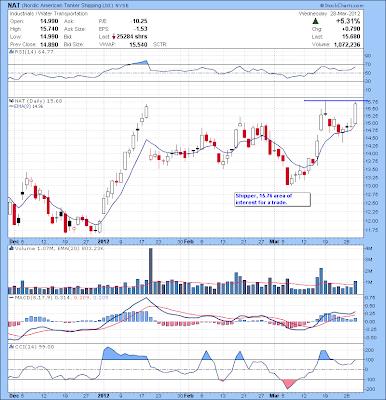
Task: Click the RSI(14) 64.77 indicator label
Action: (33, 52)
